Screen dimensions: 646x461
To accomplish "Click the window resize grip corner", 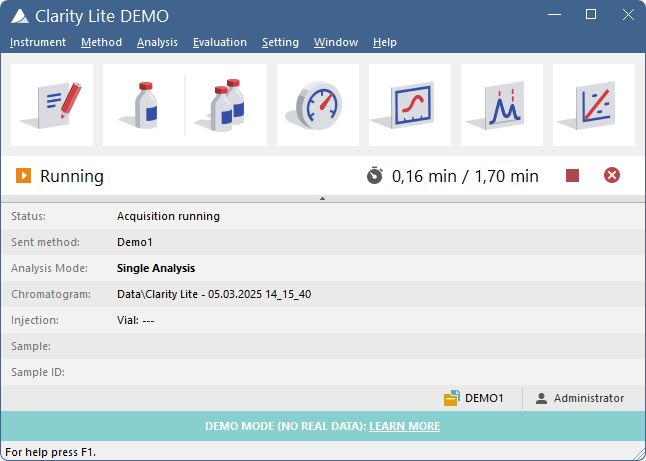I will tap(639, 454).
